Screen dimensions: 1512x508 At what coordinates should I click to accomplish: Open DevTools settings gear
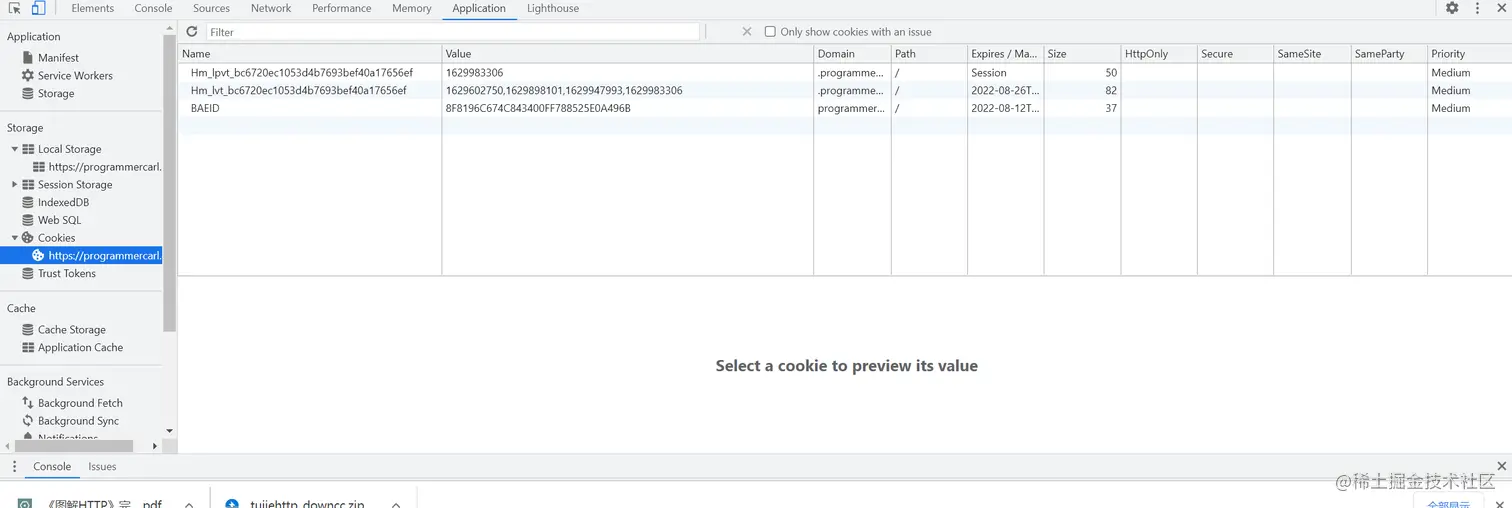coord(1452,8)
